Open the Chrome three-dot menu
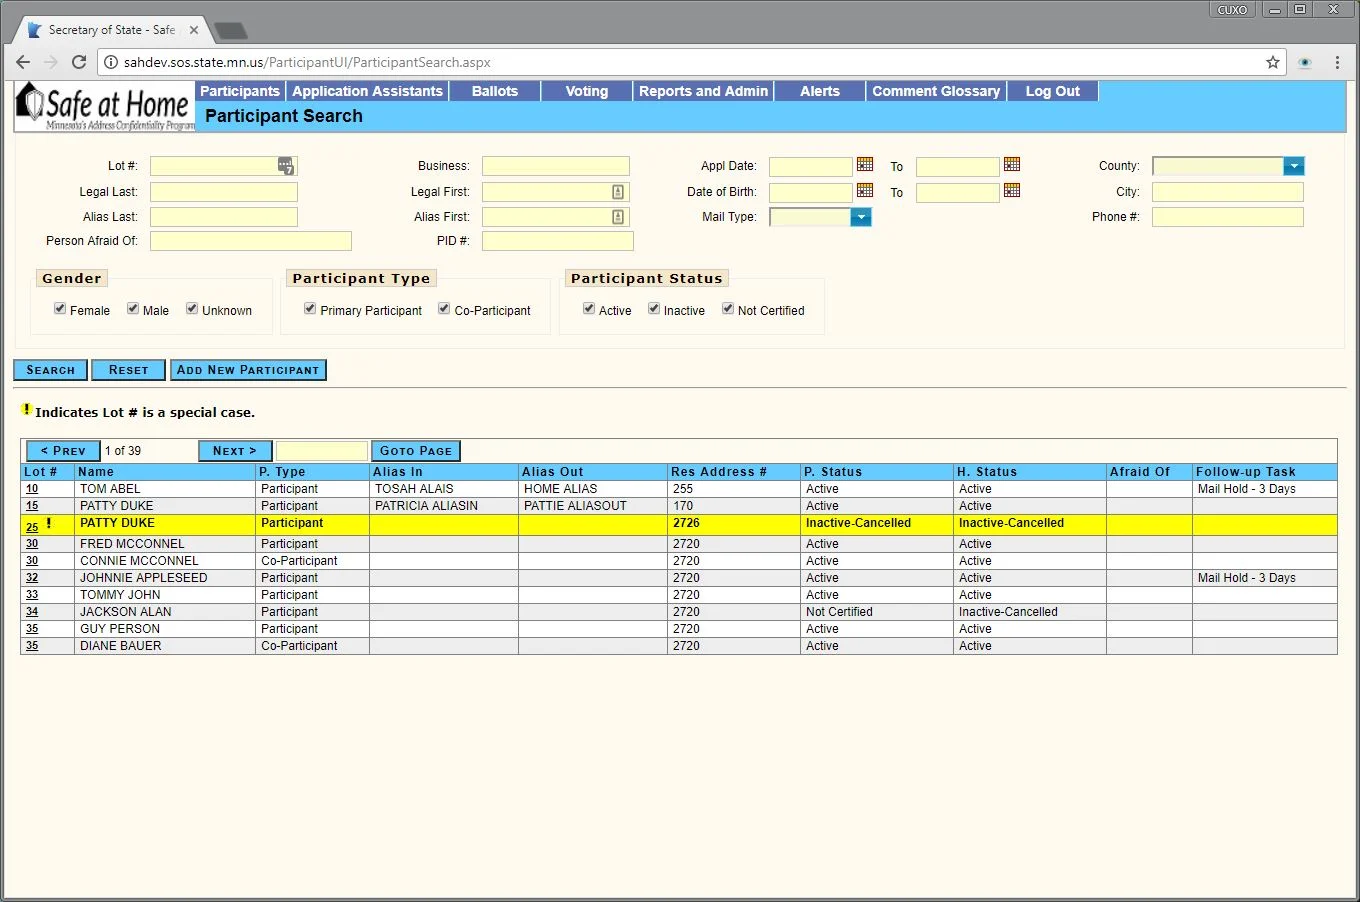Viewport: 1360px width, 902px height. coord(1337,62)
